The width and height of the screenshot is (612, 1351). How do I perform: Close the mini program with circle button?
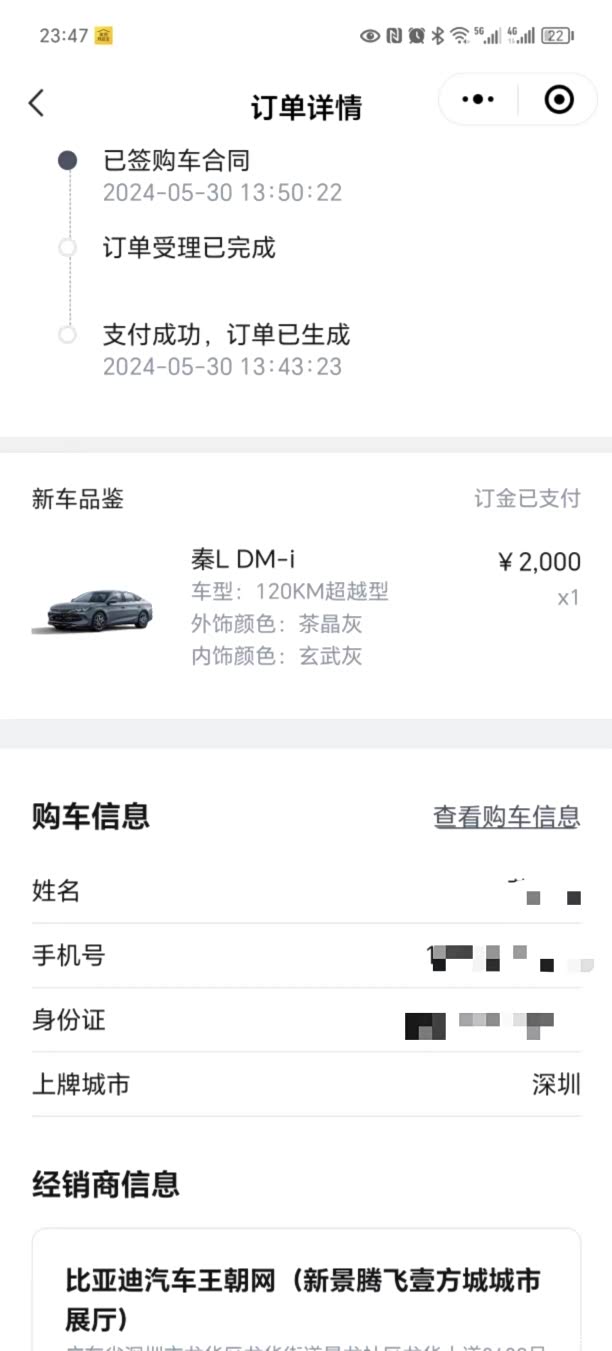click(x=558, y=99)
